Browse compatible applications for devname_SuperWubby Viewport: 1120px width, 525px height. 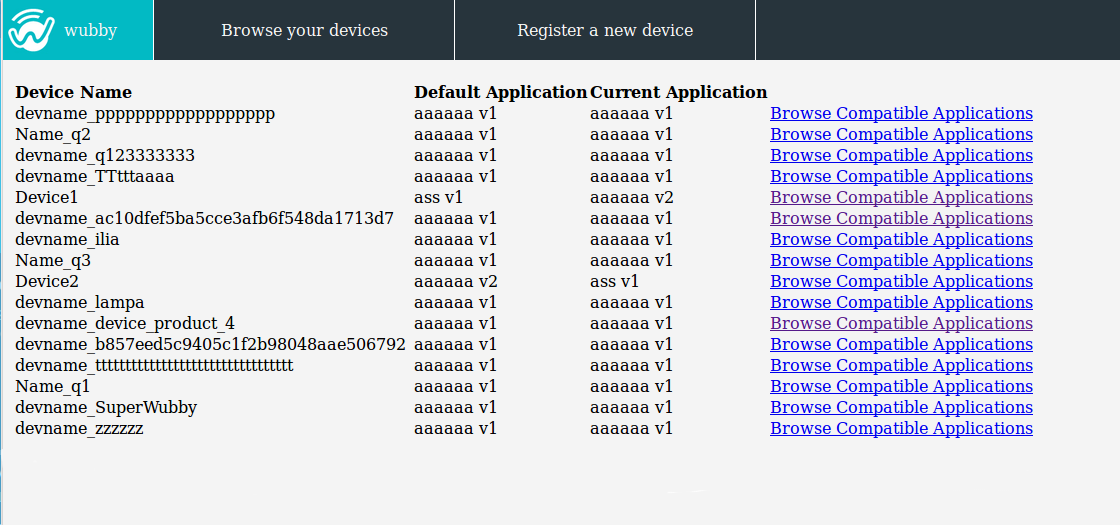coord(901,407)
